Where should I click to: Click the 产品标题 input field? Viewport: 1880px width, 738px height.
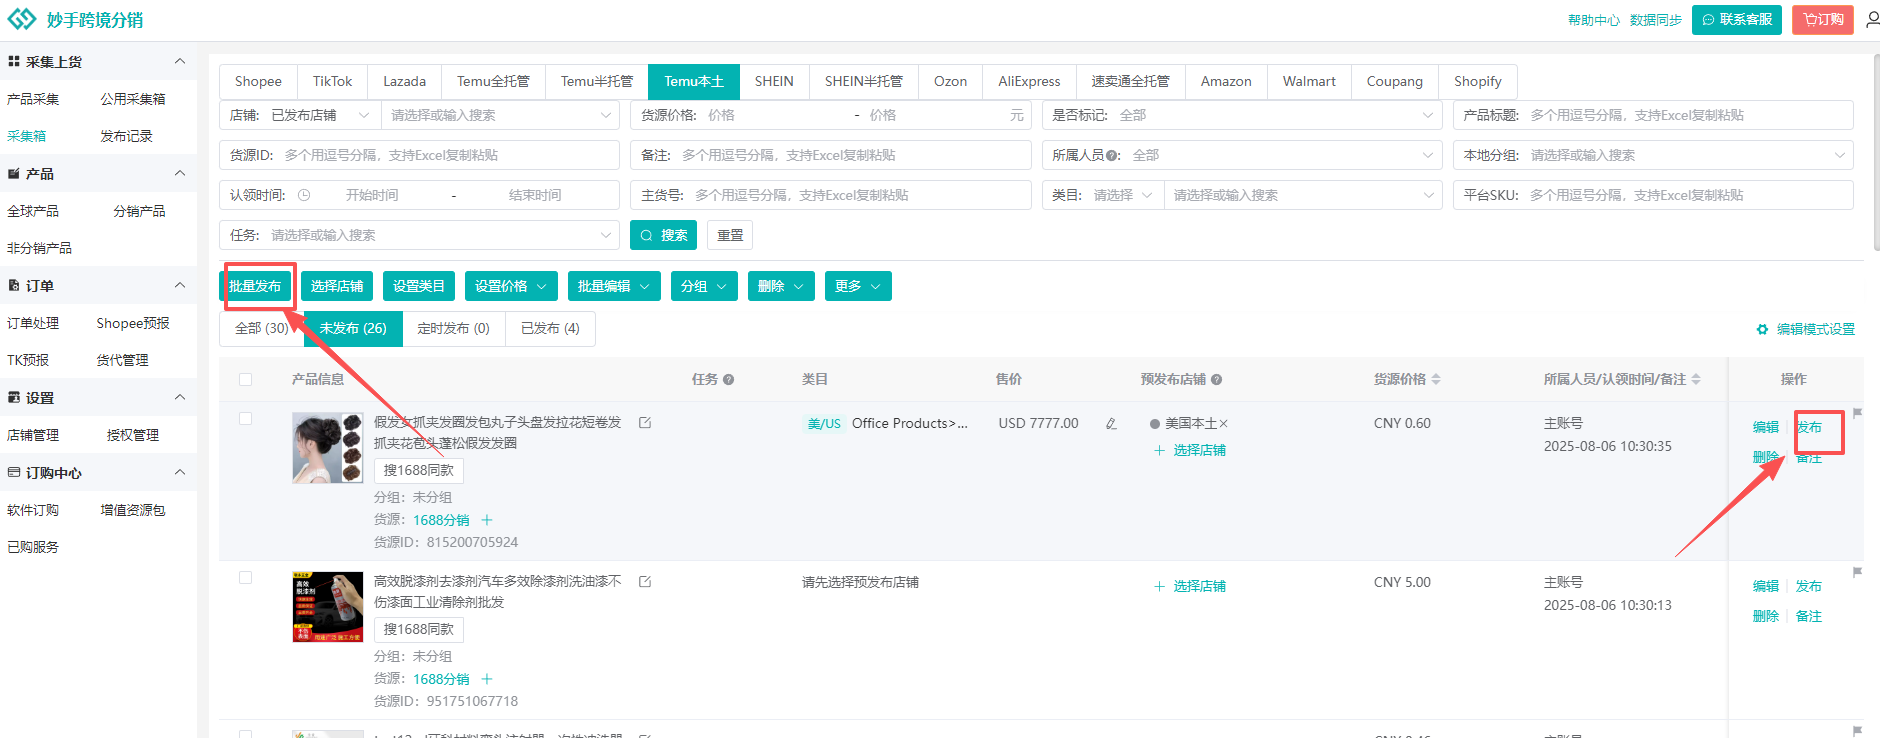(x=1686, y=115)
